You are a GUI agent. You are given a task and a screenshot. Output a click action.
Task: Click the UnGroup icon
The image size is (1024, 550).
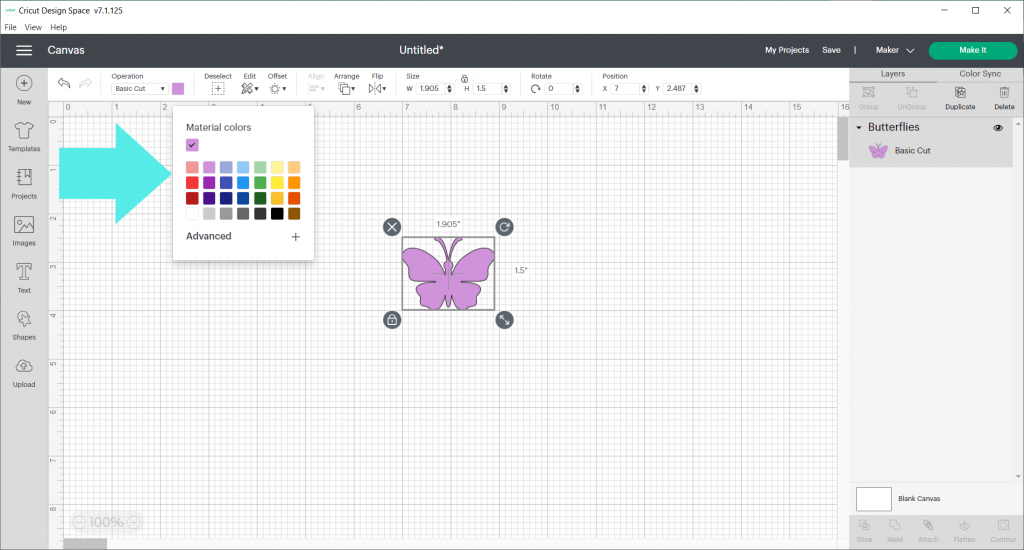pyautogui.click(x=912, y=92)
